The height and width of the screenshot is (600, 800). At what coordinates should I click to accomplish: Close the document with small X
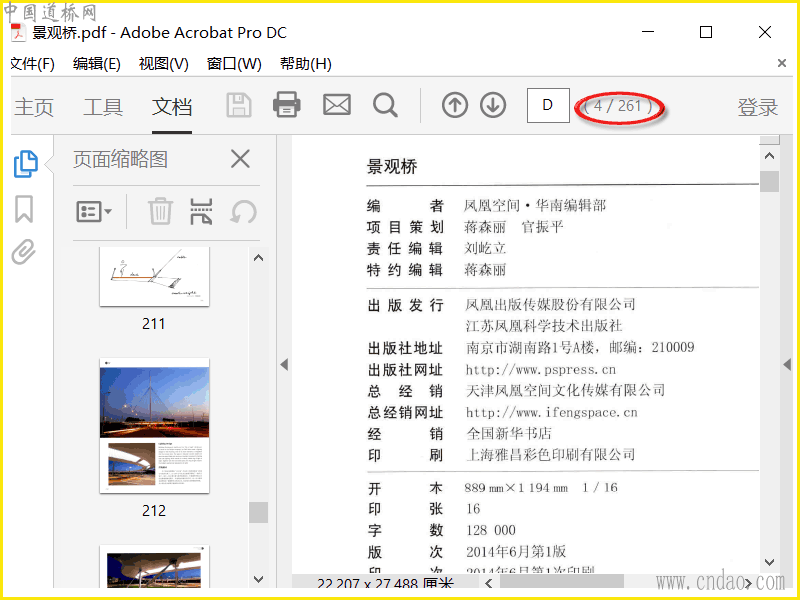[x=781, y=63]
